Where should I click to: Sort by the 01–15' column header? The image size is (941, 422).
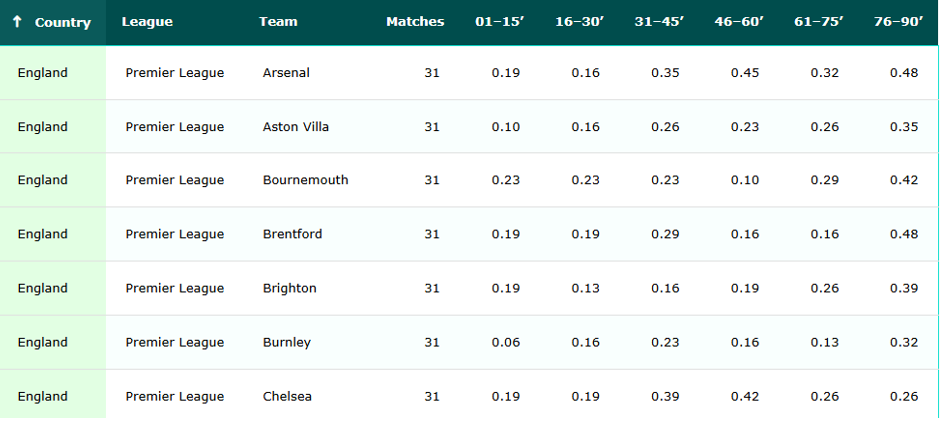click(500, 22)
